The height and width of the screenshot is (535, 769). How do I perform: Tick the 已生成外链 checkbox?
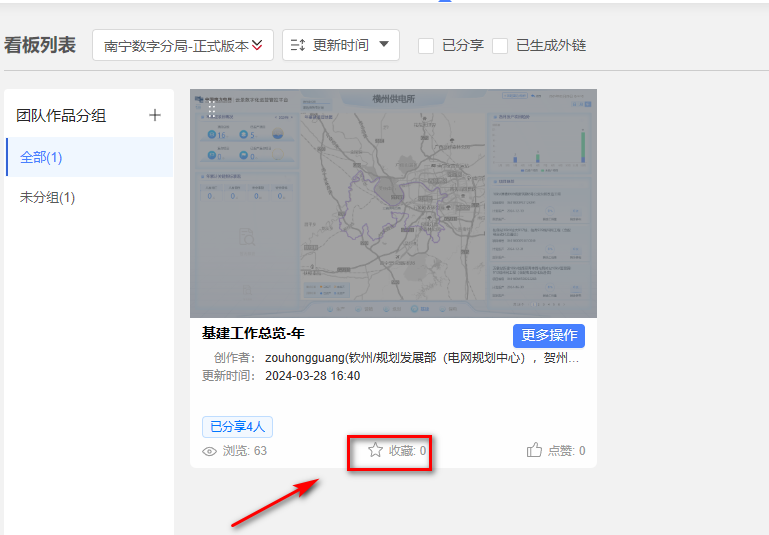tap(500, 45)
